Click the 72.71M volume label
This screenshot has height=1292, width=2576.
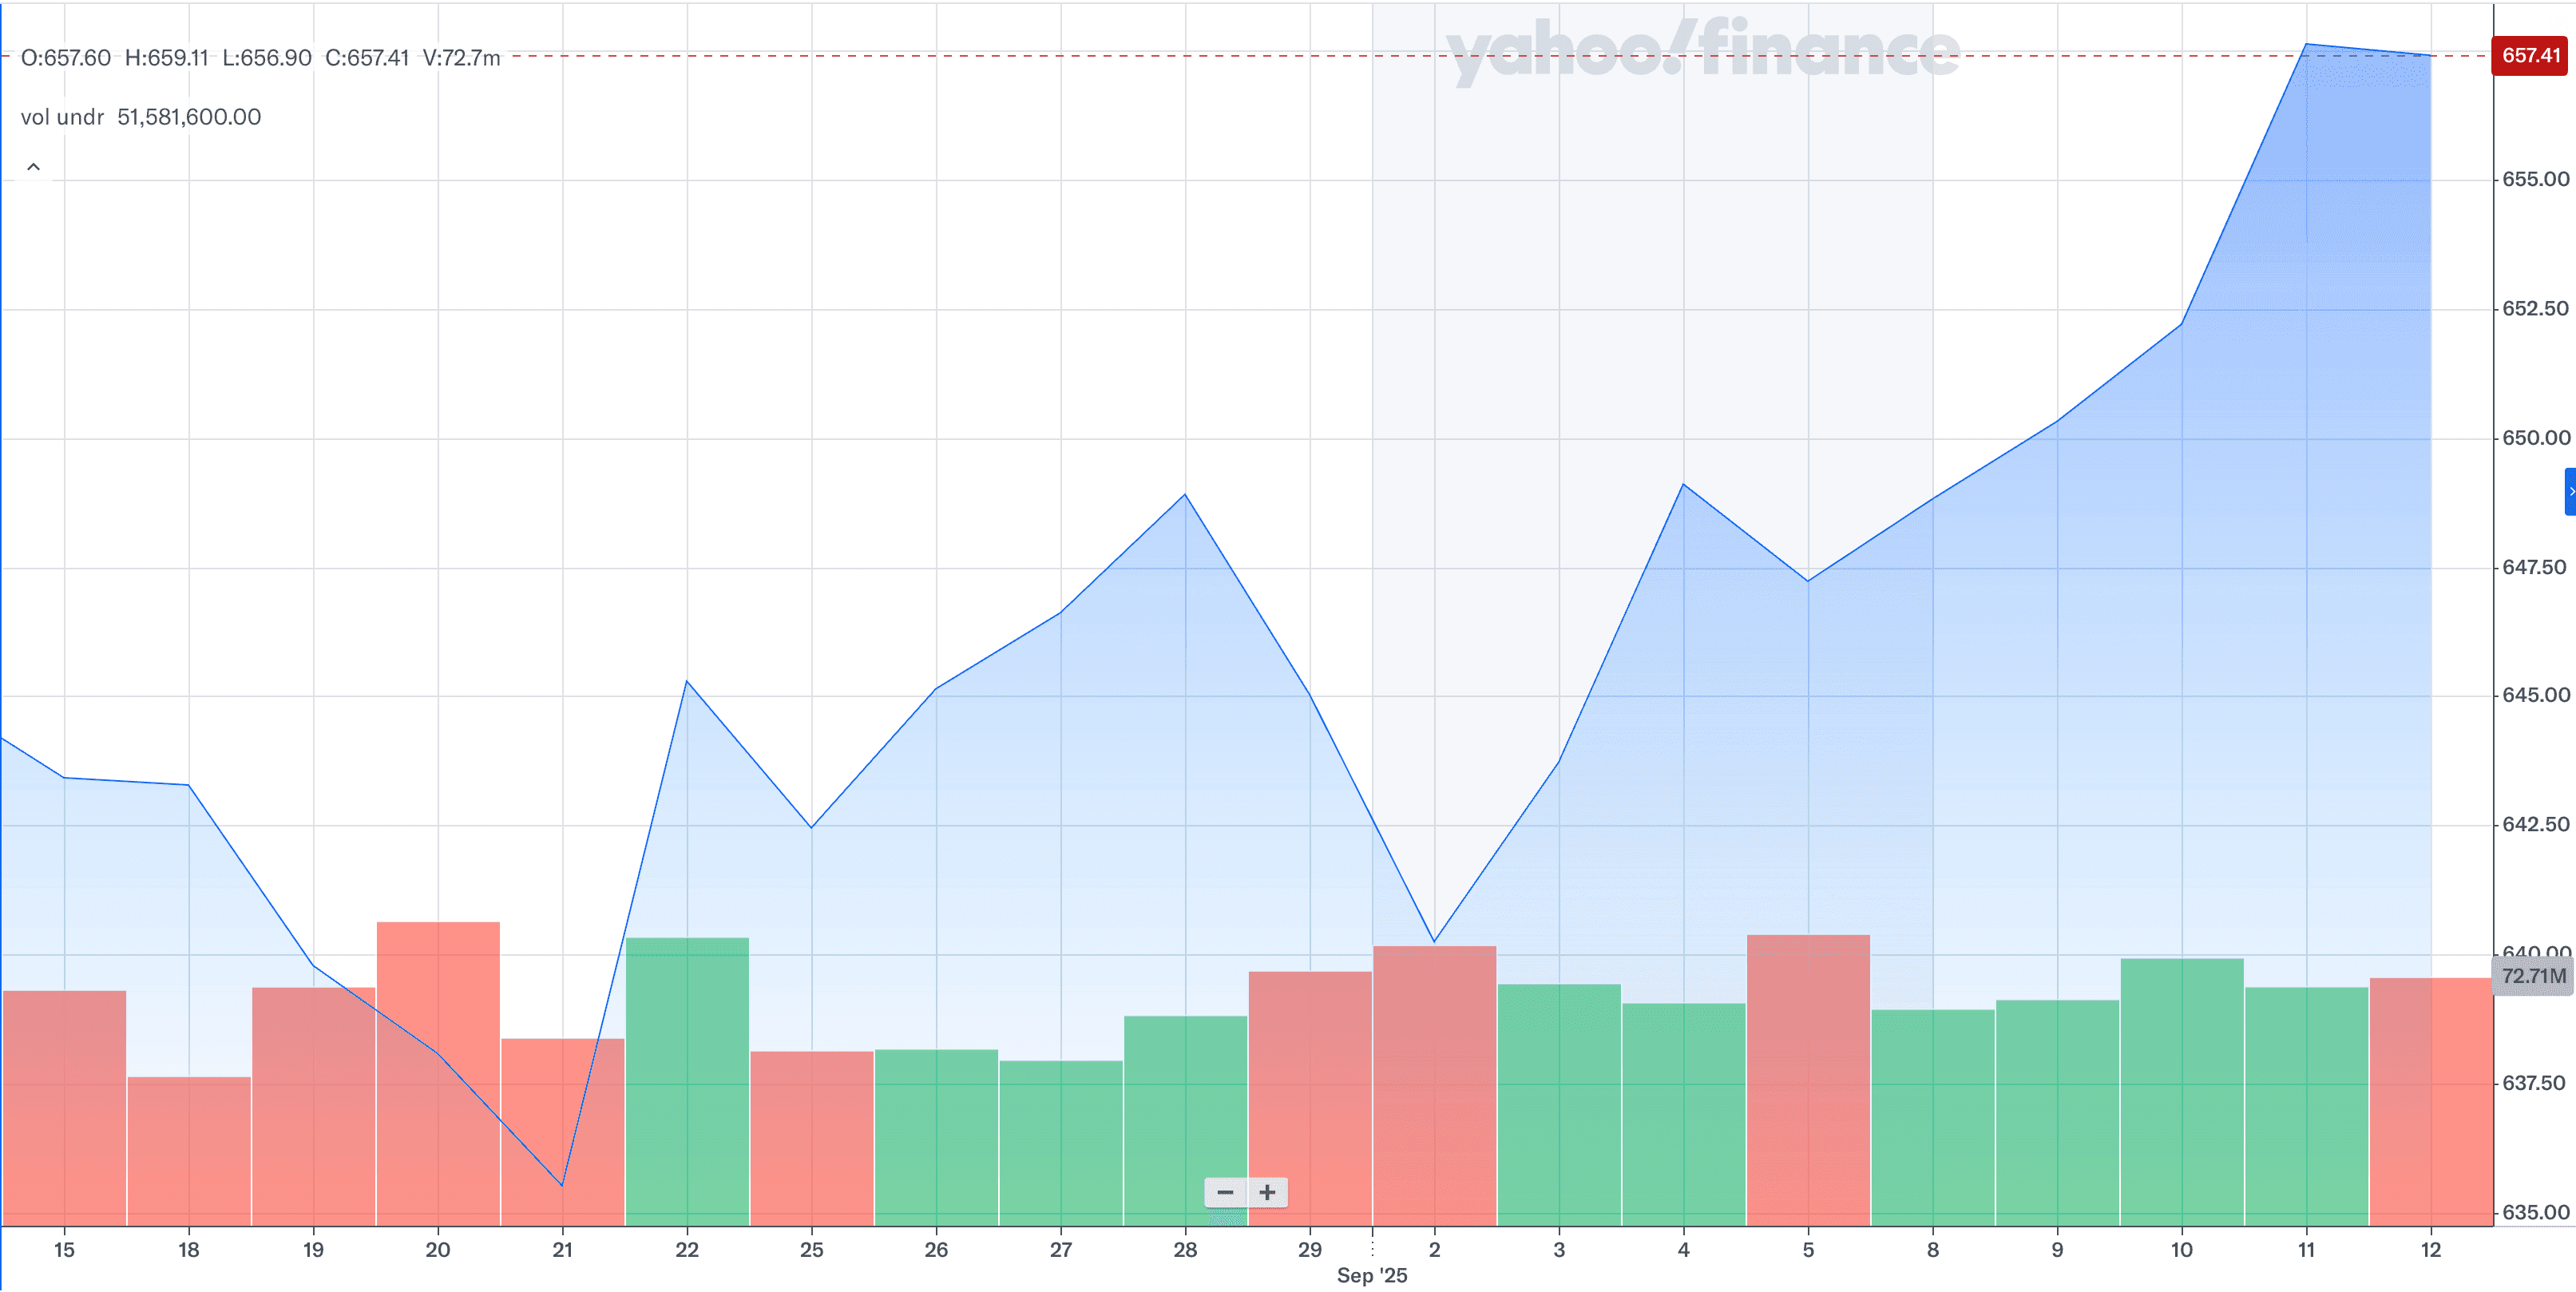pos(2533,976)
